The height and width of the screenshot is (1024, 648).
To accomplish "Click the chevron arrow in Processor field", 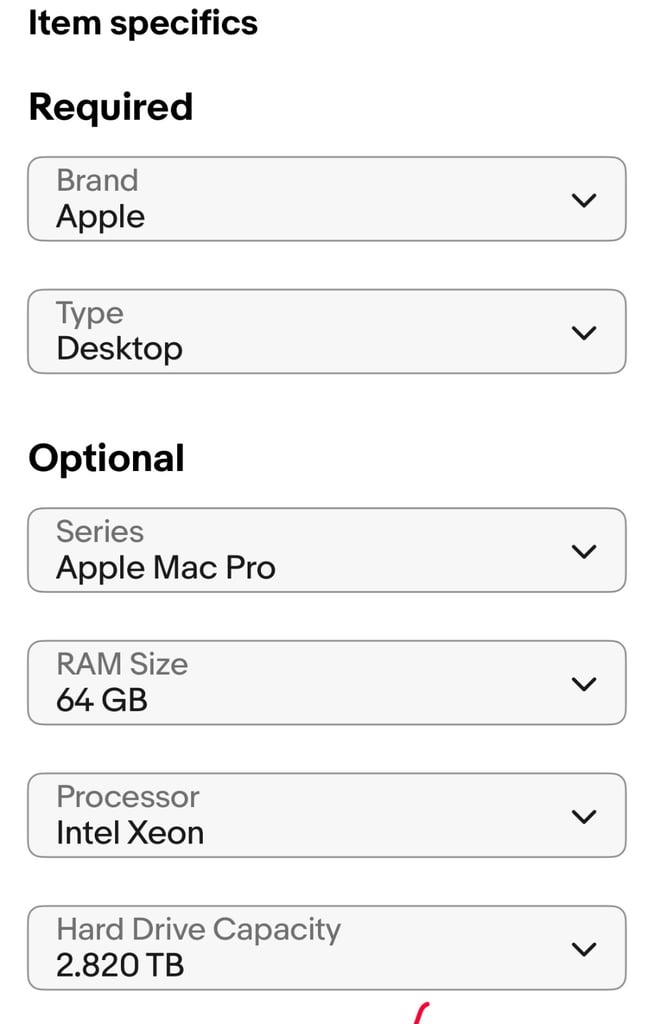I will 583,816.
